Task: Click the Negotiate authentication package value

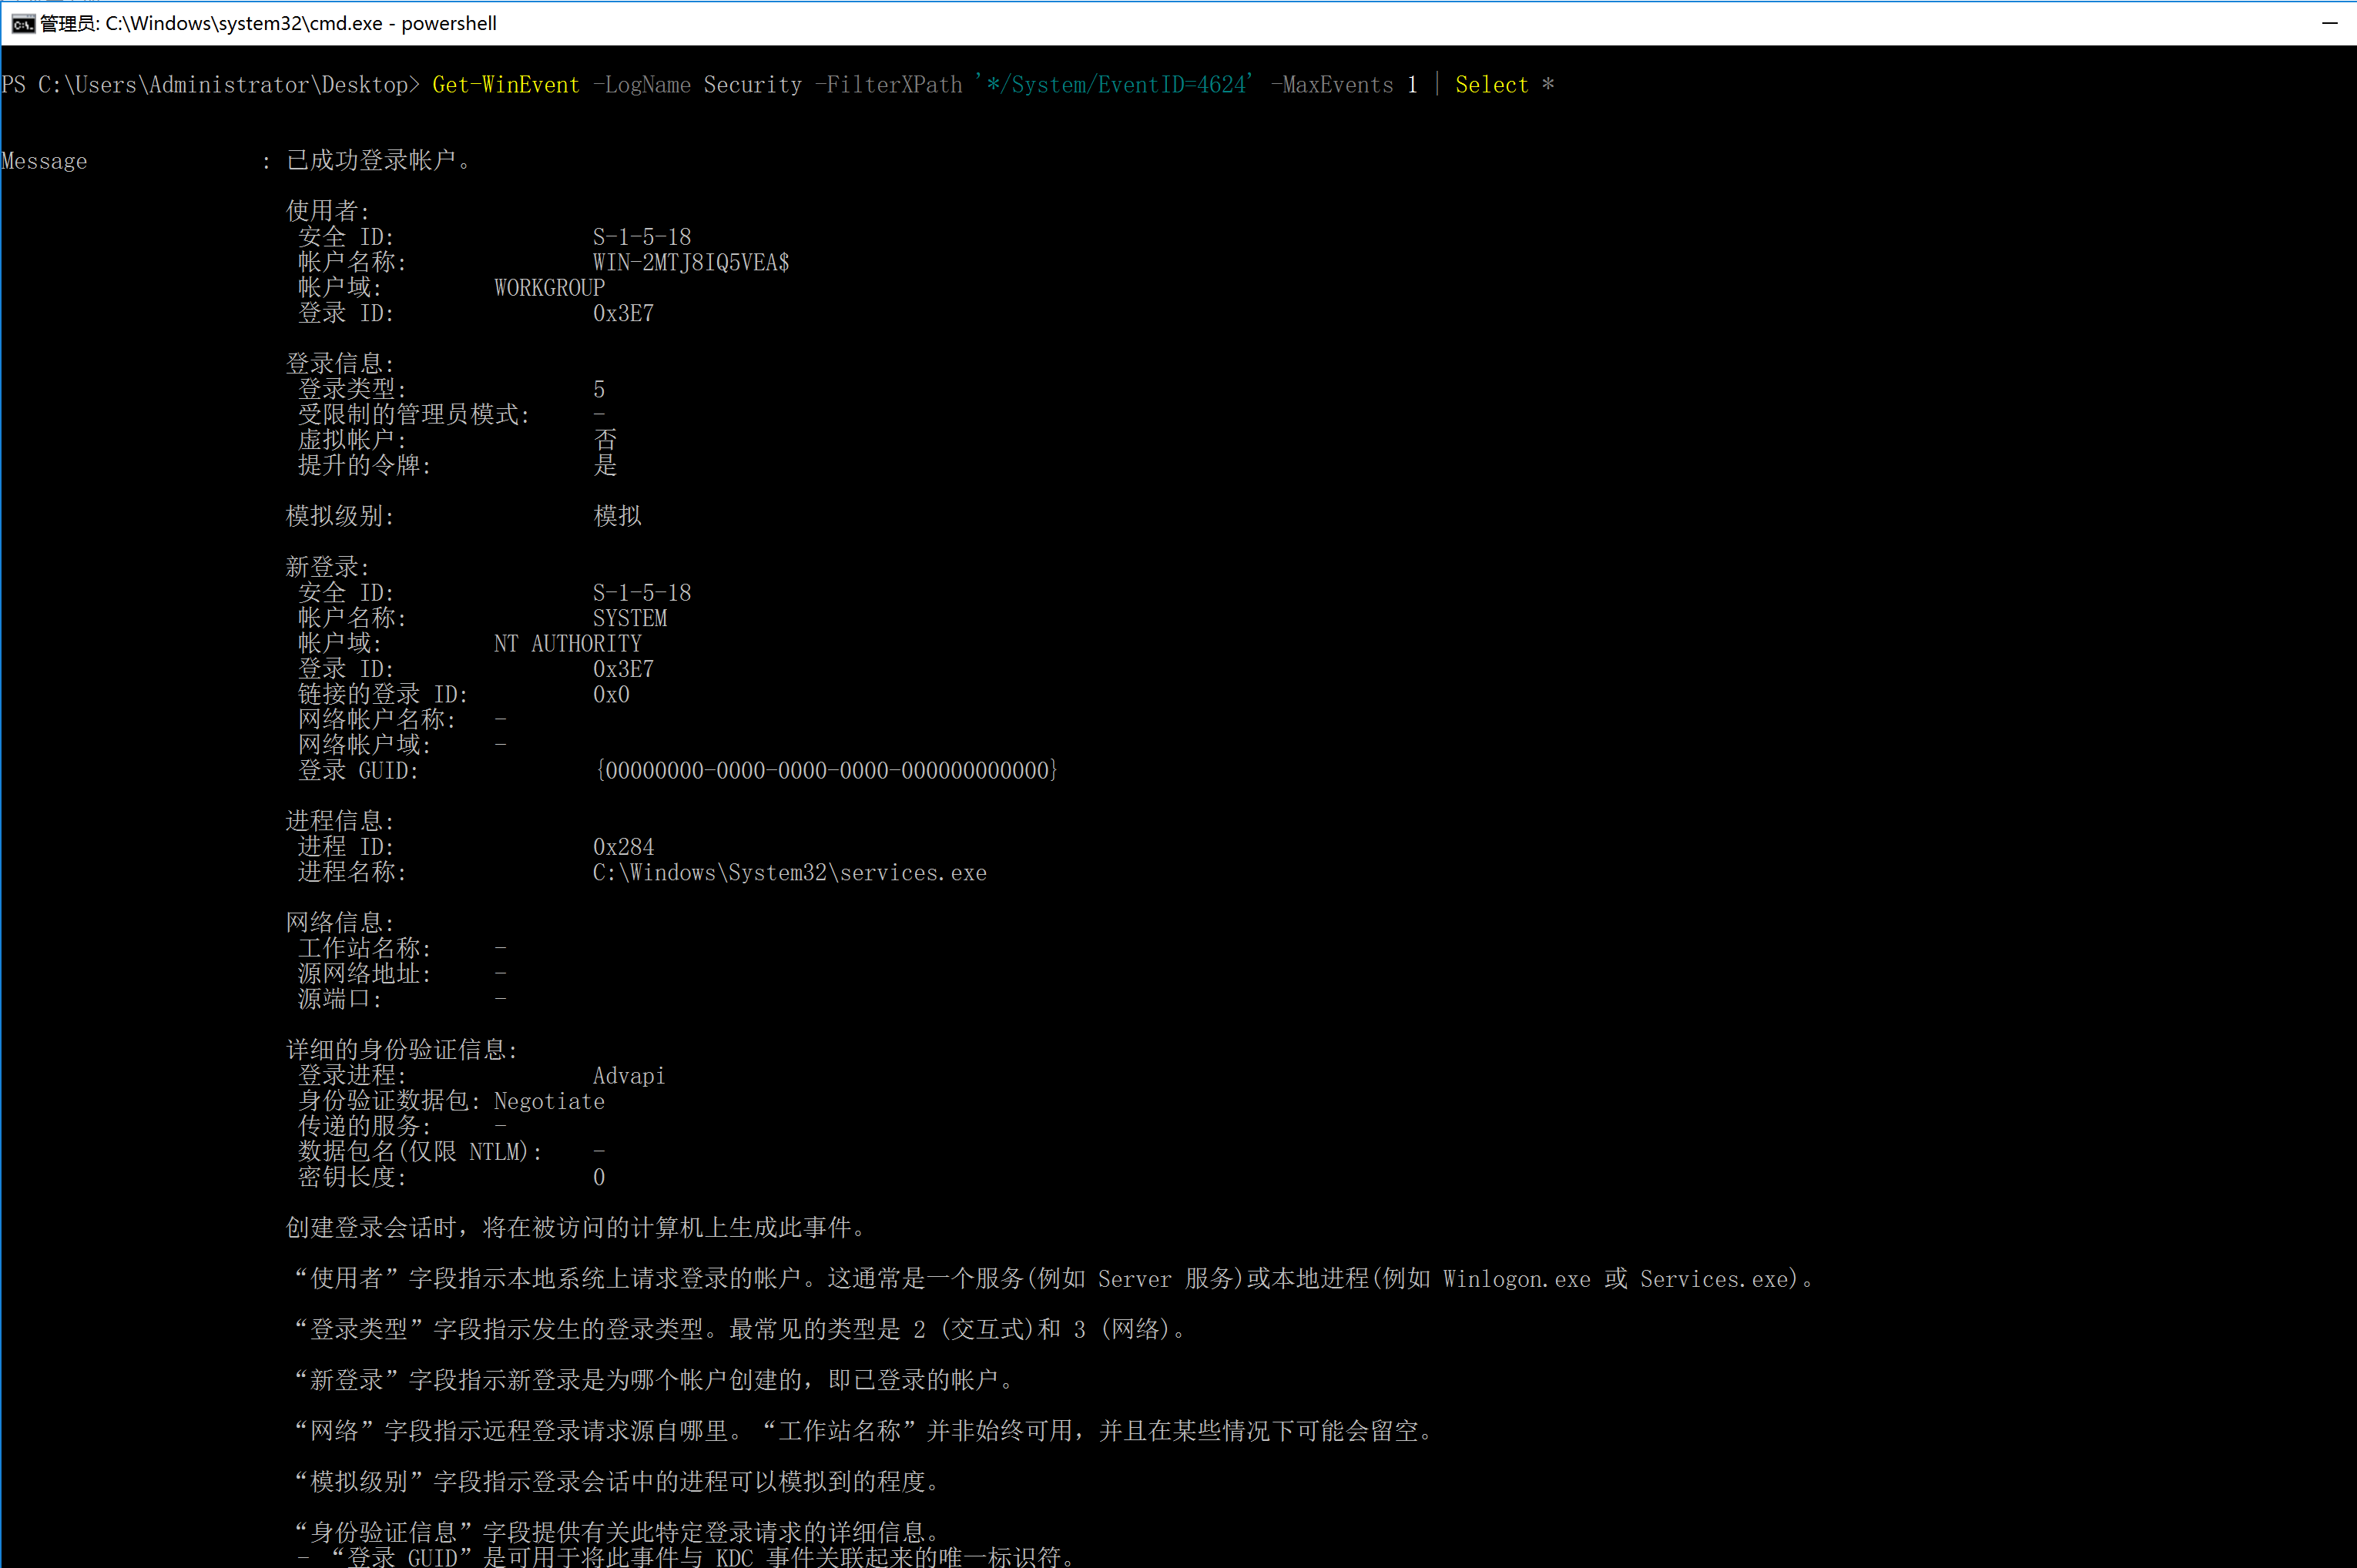Action: pyautogui.click(x=549, y=1101)
